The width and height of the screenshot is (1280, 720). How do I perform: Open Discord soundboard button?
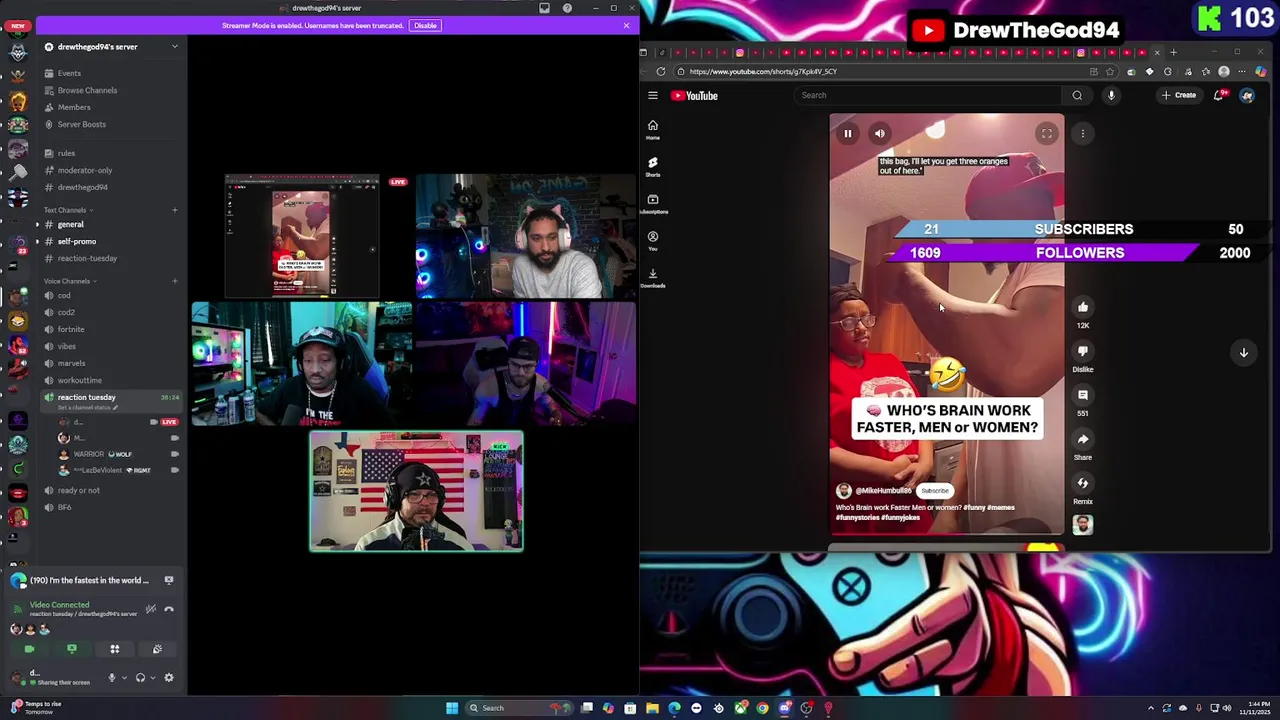(x=157, y=650)
